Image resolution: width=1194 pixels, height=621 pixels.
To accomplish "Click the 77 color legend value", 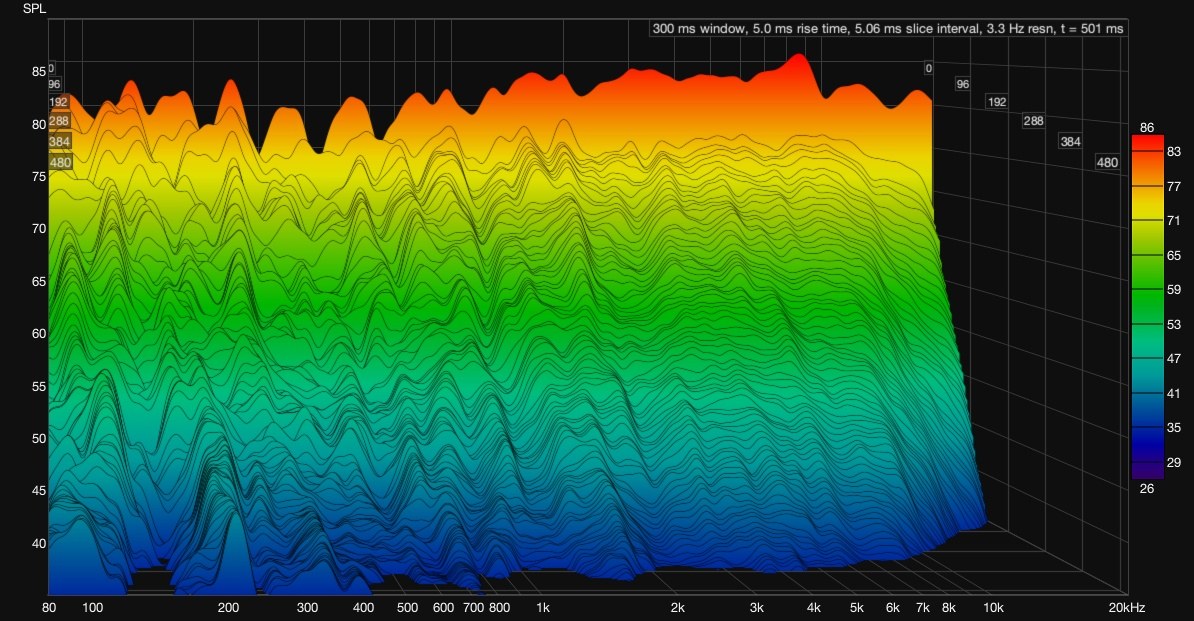I will [x=1173, y=186].
